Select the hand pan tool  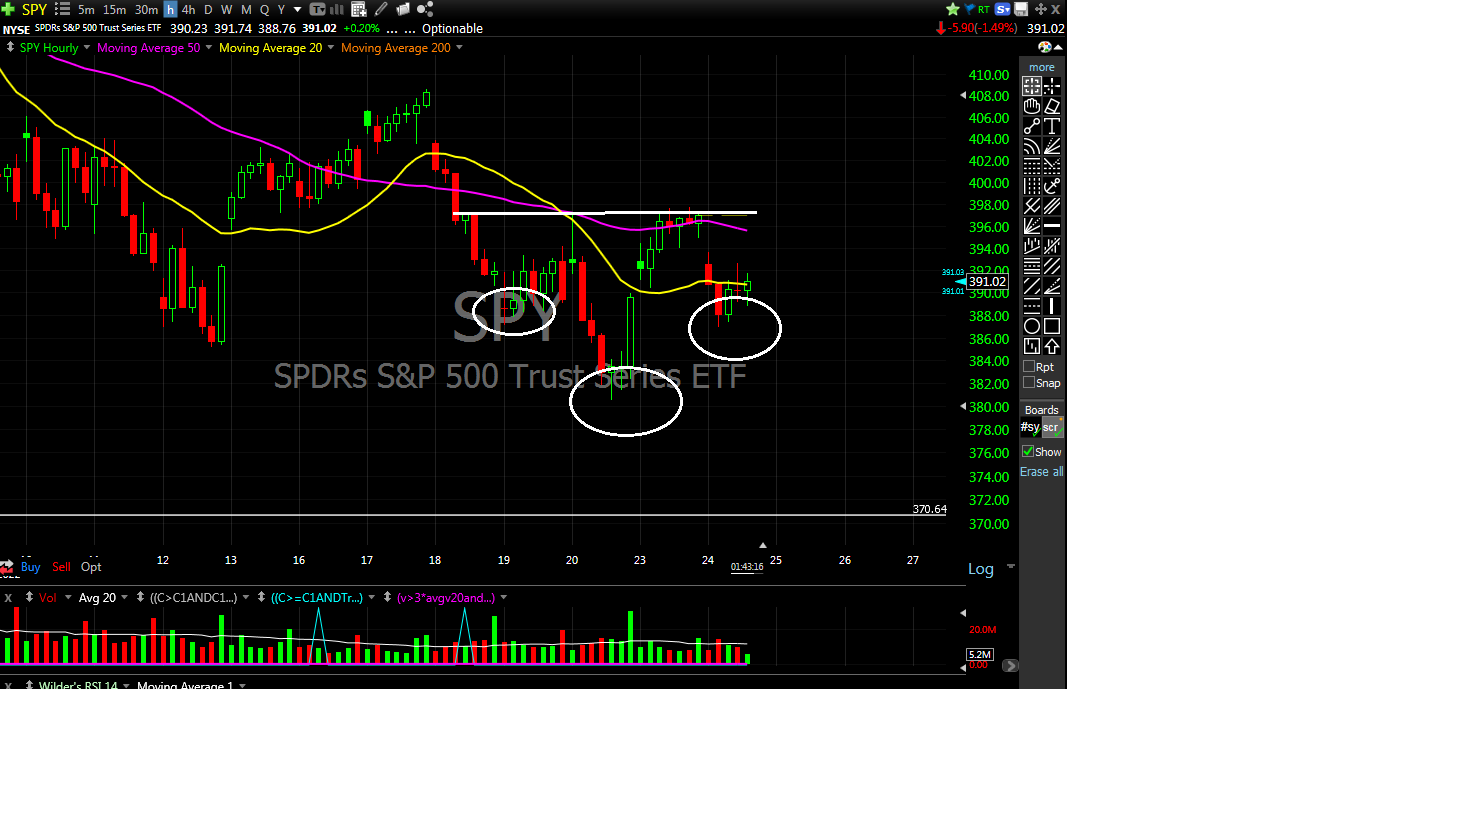1032,106
